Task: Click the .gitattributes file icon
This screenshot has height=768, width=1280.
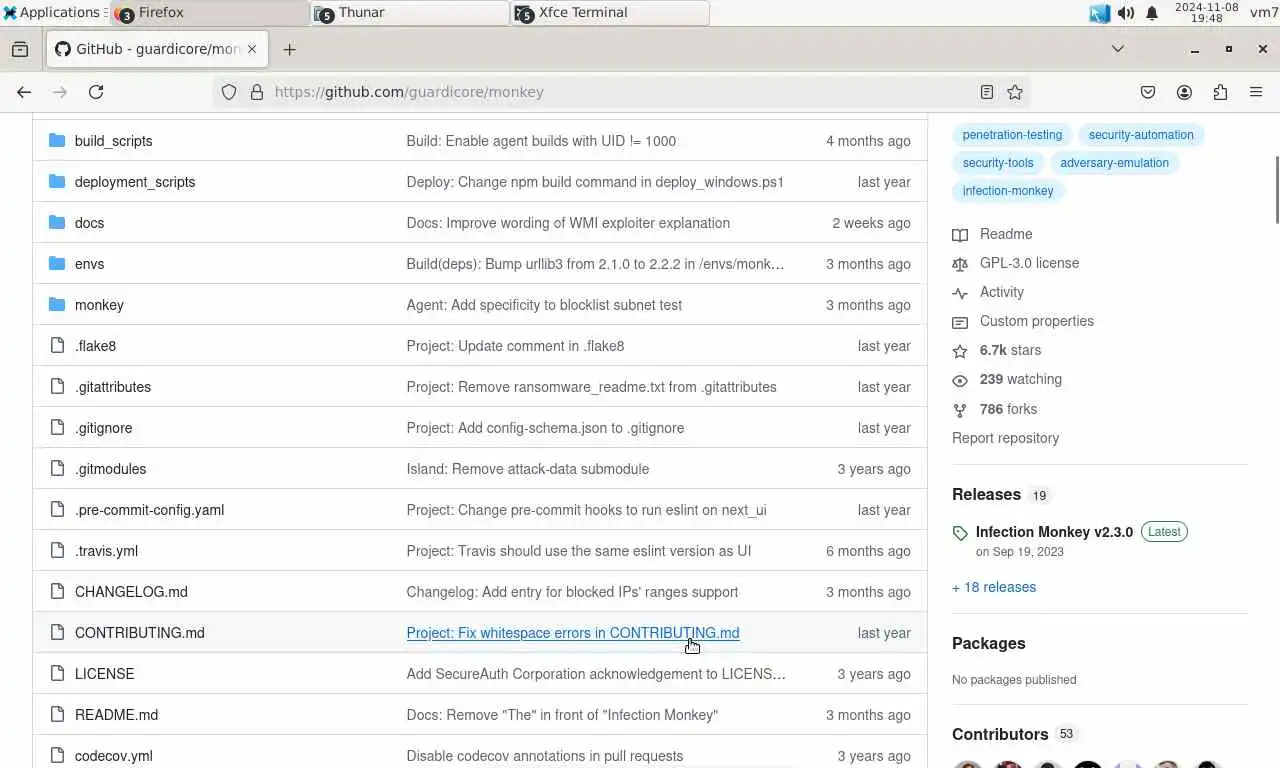Action: tap(57, 387)
